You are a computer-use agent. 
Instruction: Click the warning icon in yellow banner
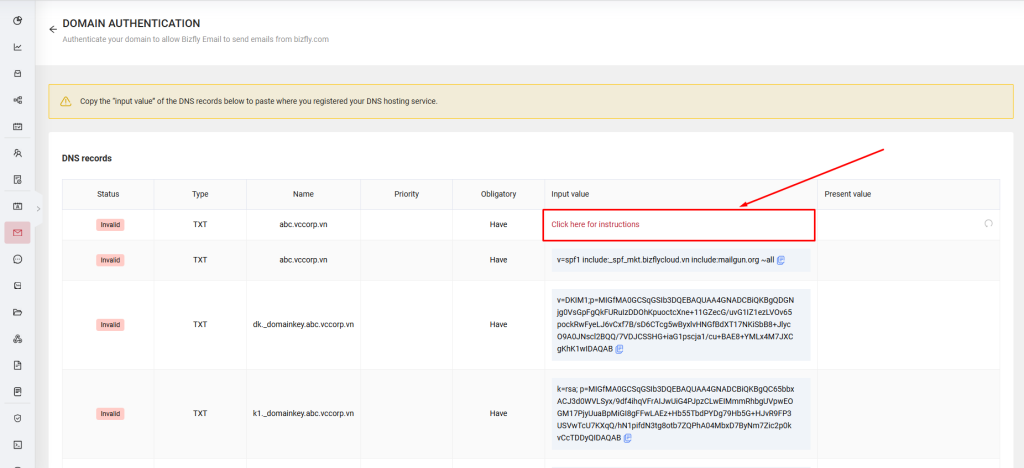(x=66, y=101)
